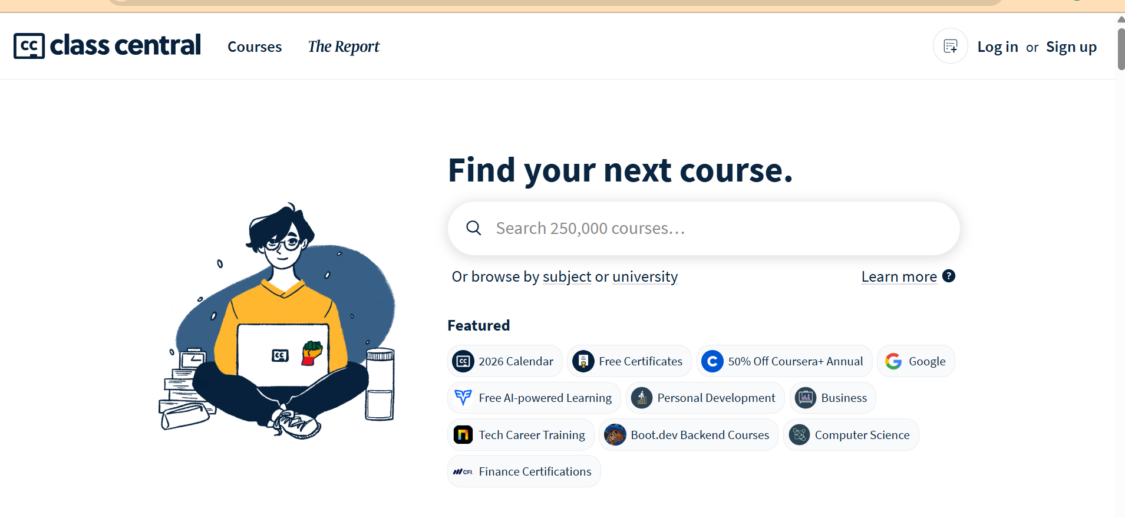Focus the Search 250,000 courses field
The height and width of the screenshot is (518, 1125).
click(x=704, y=228)
